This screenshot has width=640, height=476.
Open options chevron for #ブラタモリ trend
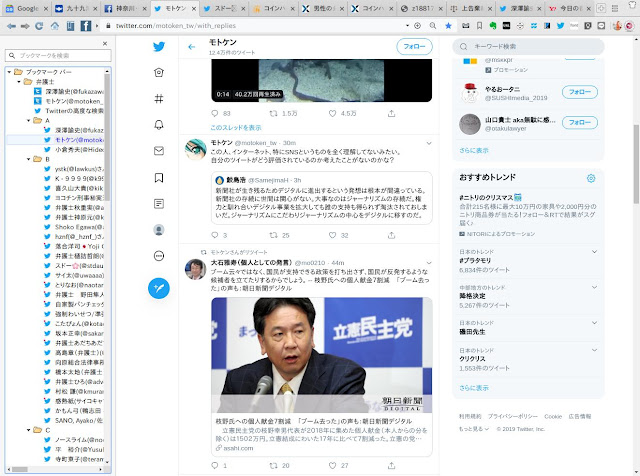(594, 252)
